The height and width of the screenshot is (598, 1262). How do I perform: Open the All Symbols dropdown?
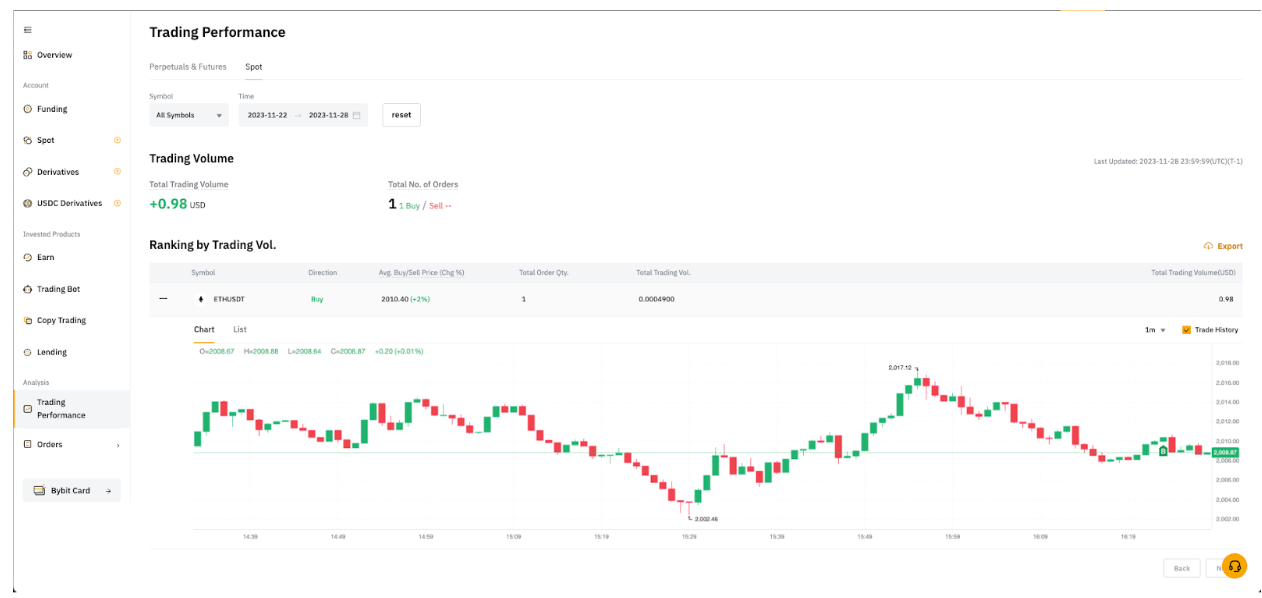pyautogui.click(x=189, y=115)
